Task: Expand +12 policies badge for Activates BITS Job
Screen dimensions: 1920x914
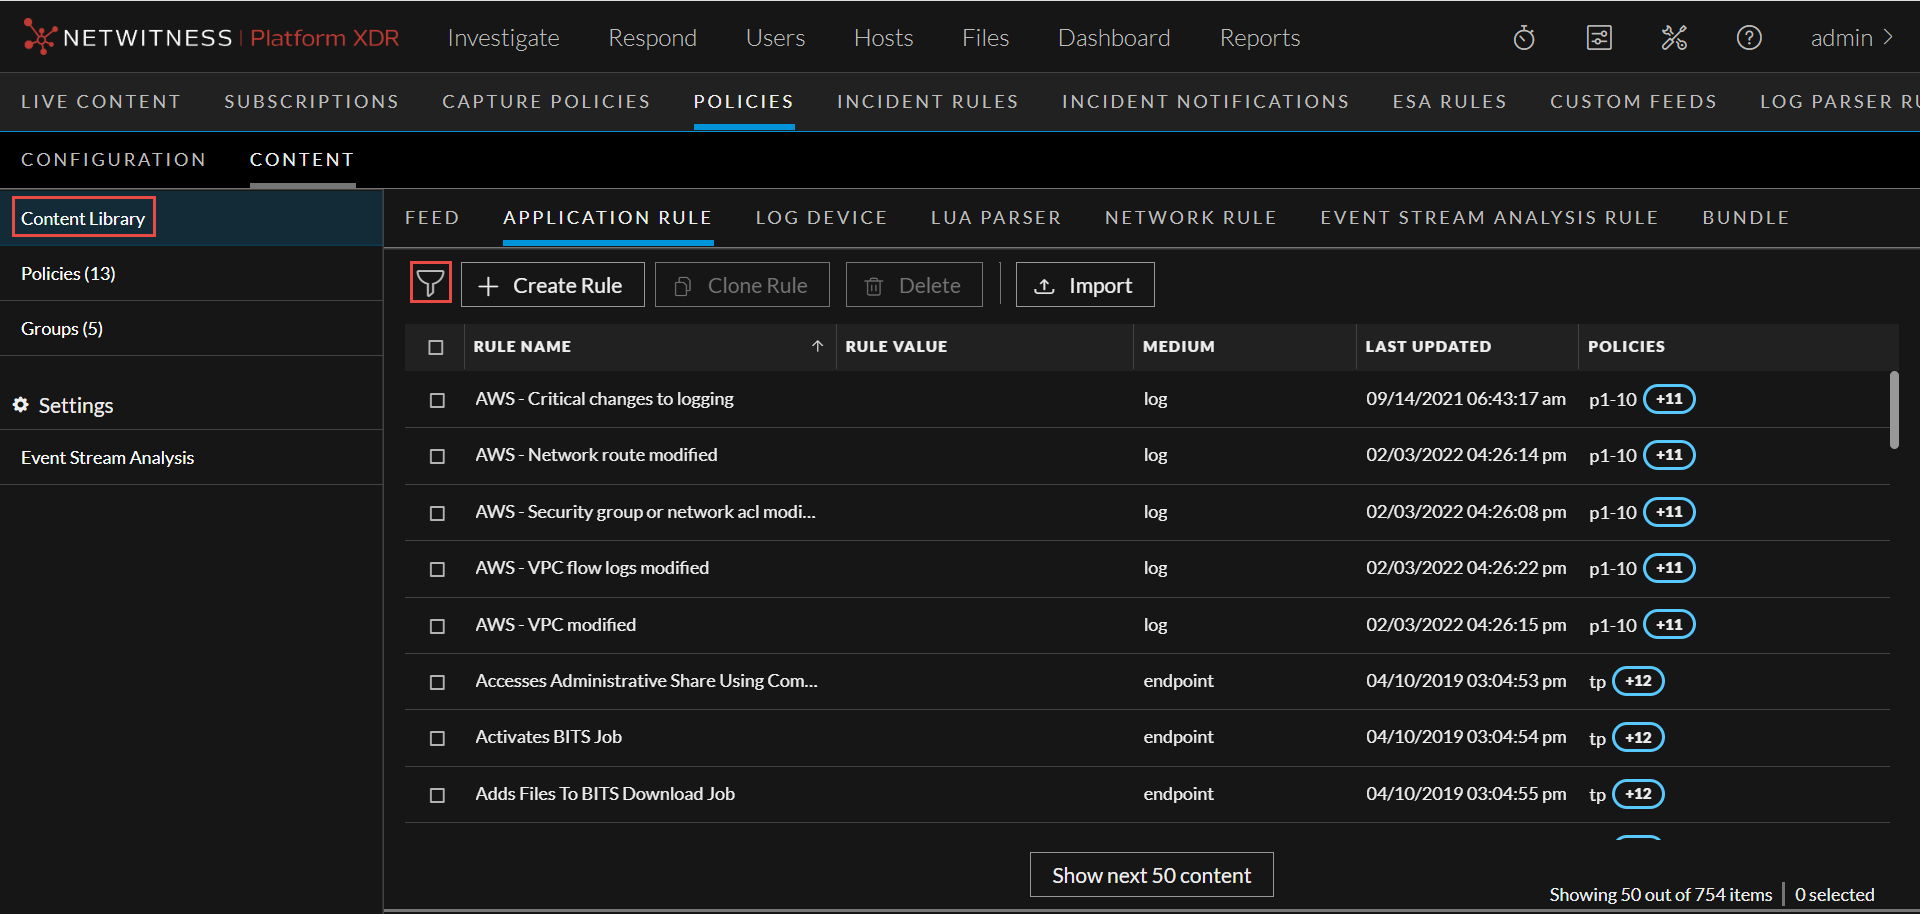Action: point(1638,738)
